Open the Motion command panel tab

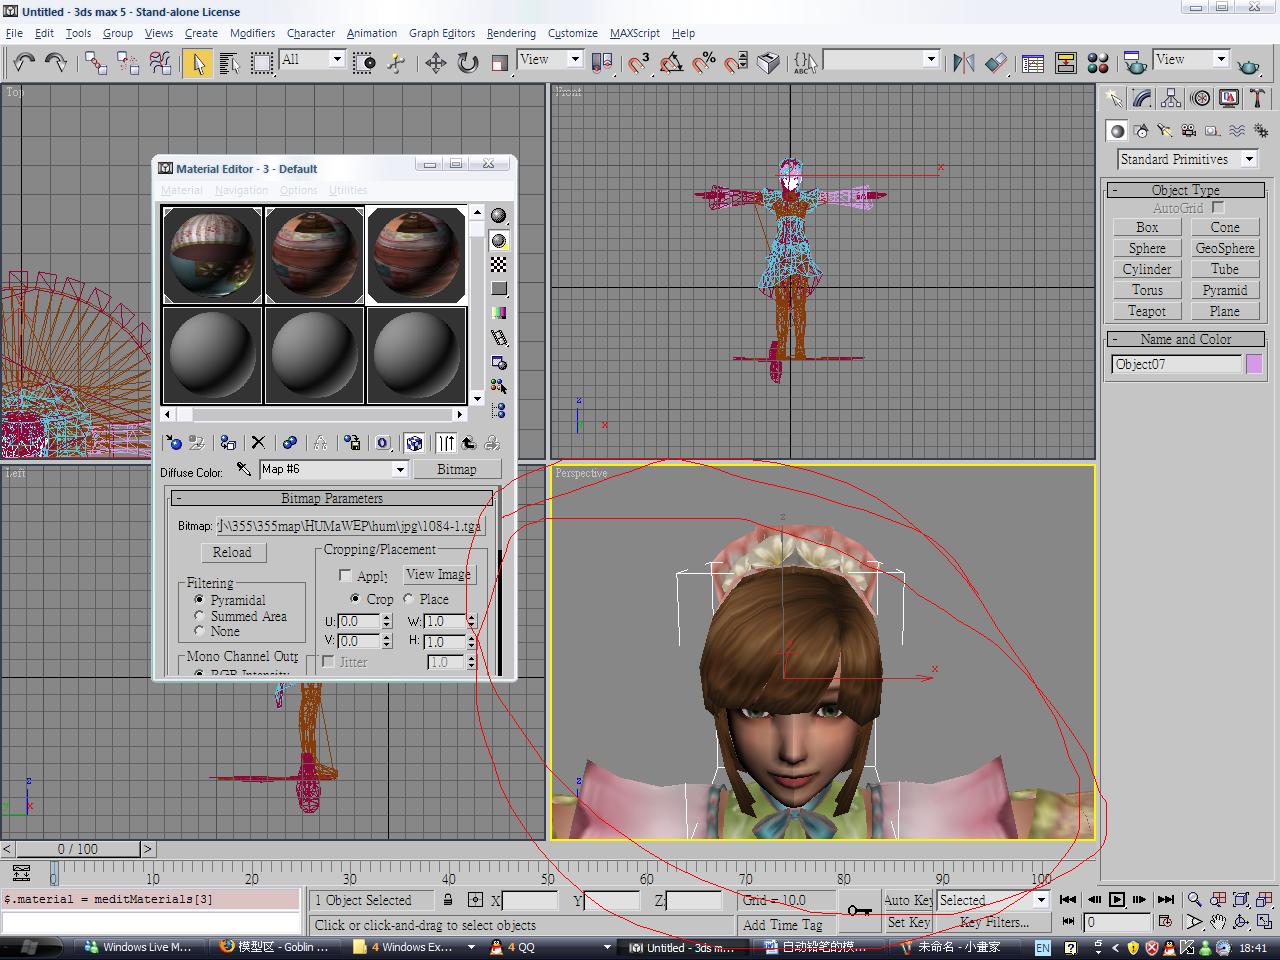click(1200, 98)
